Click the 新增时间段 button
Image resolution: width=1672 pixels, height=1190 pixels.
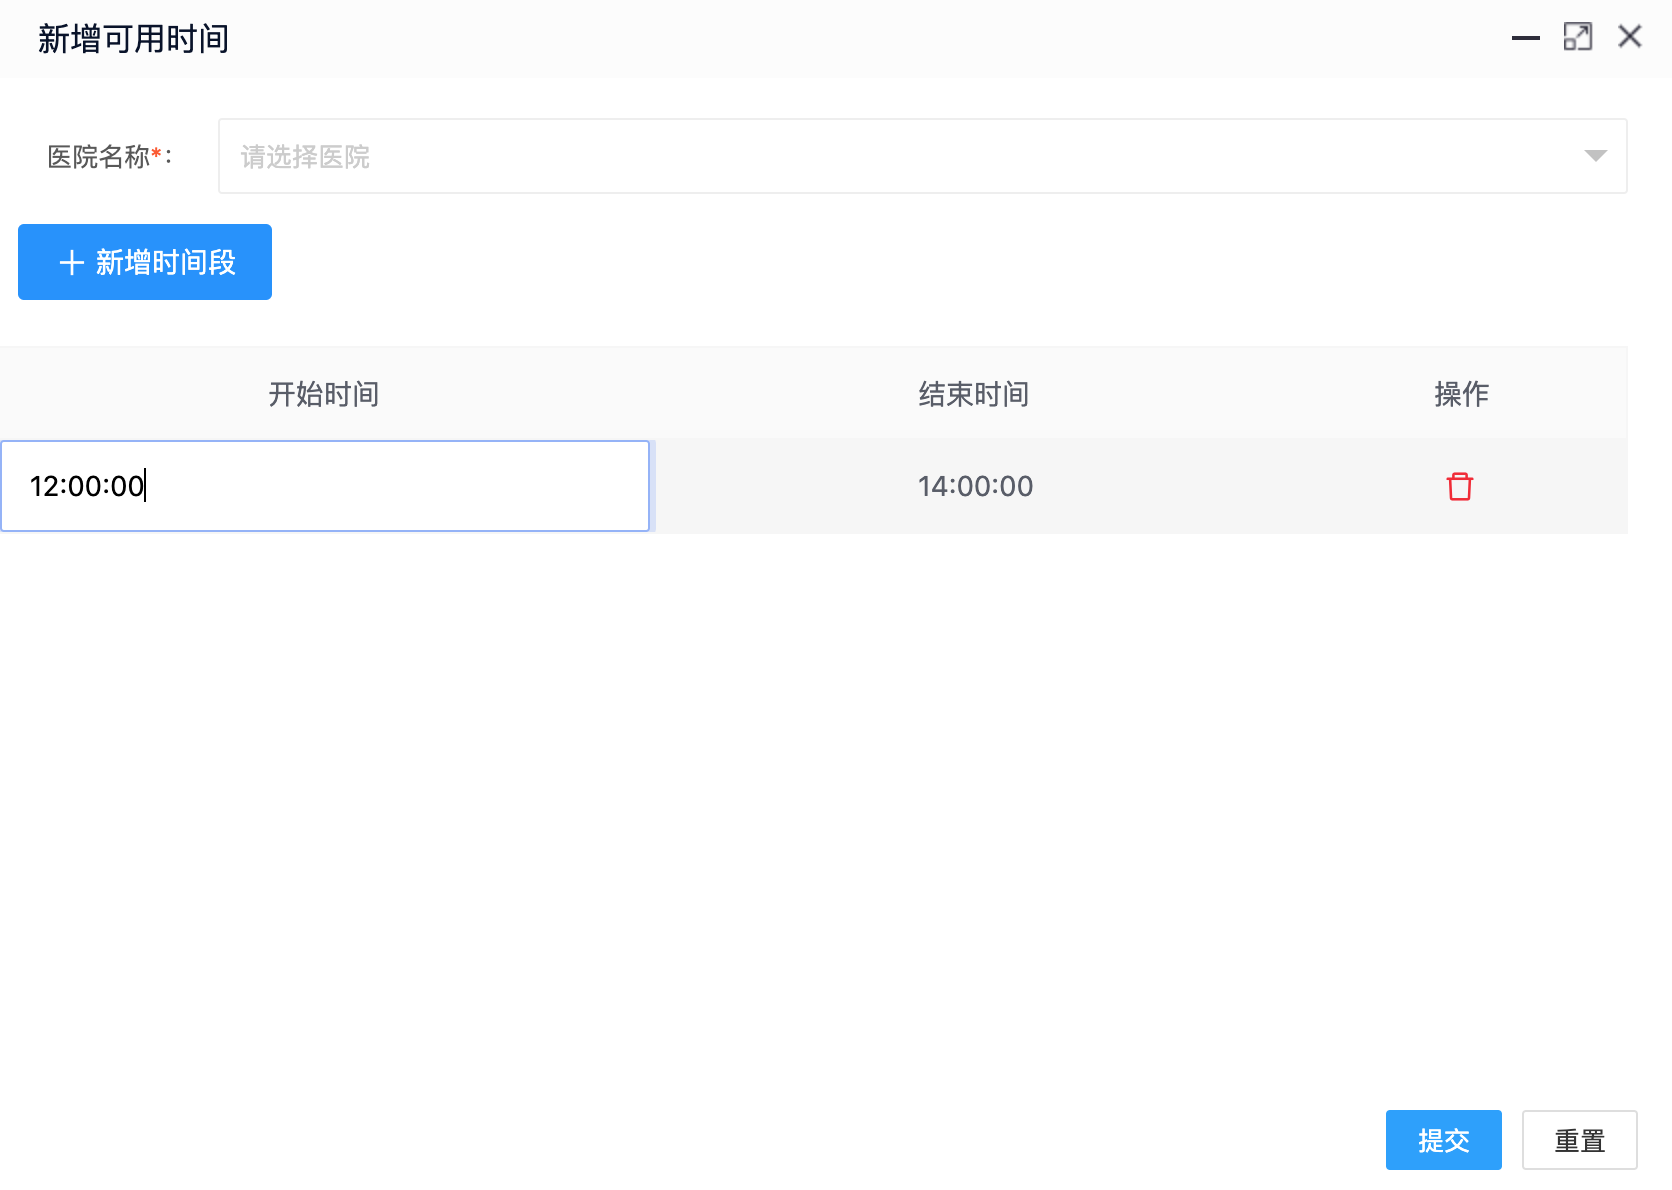pyautogui.click(x=145, y=262)
